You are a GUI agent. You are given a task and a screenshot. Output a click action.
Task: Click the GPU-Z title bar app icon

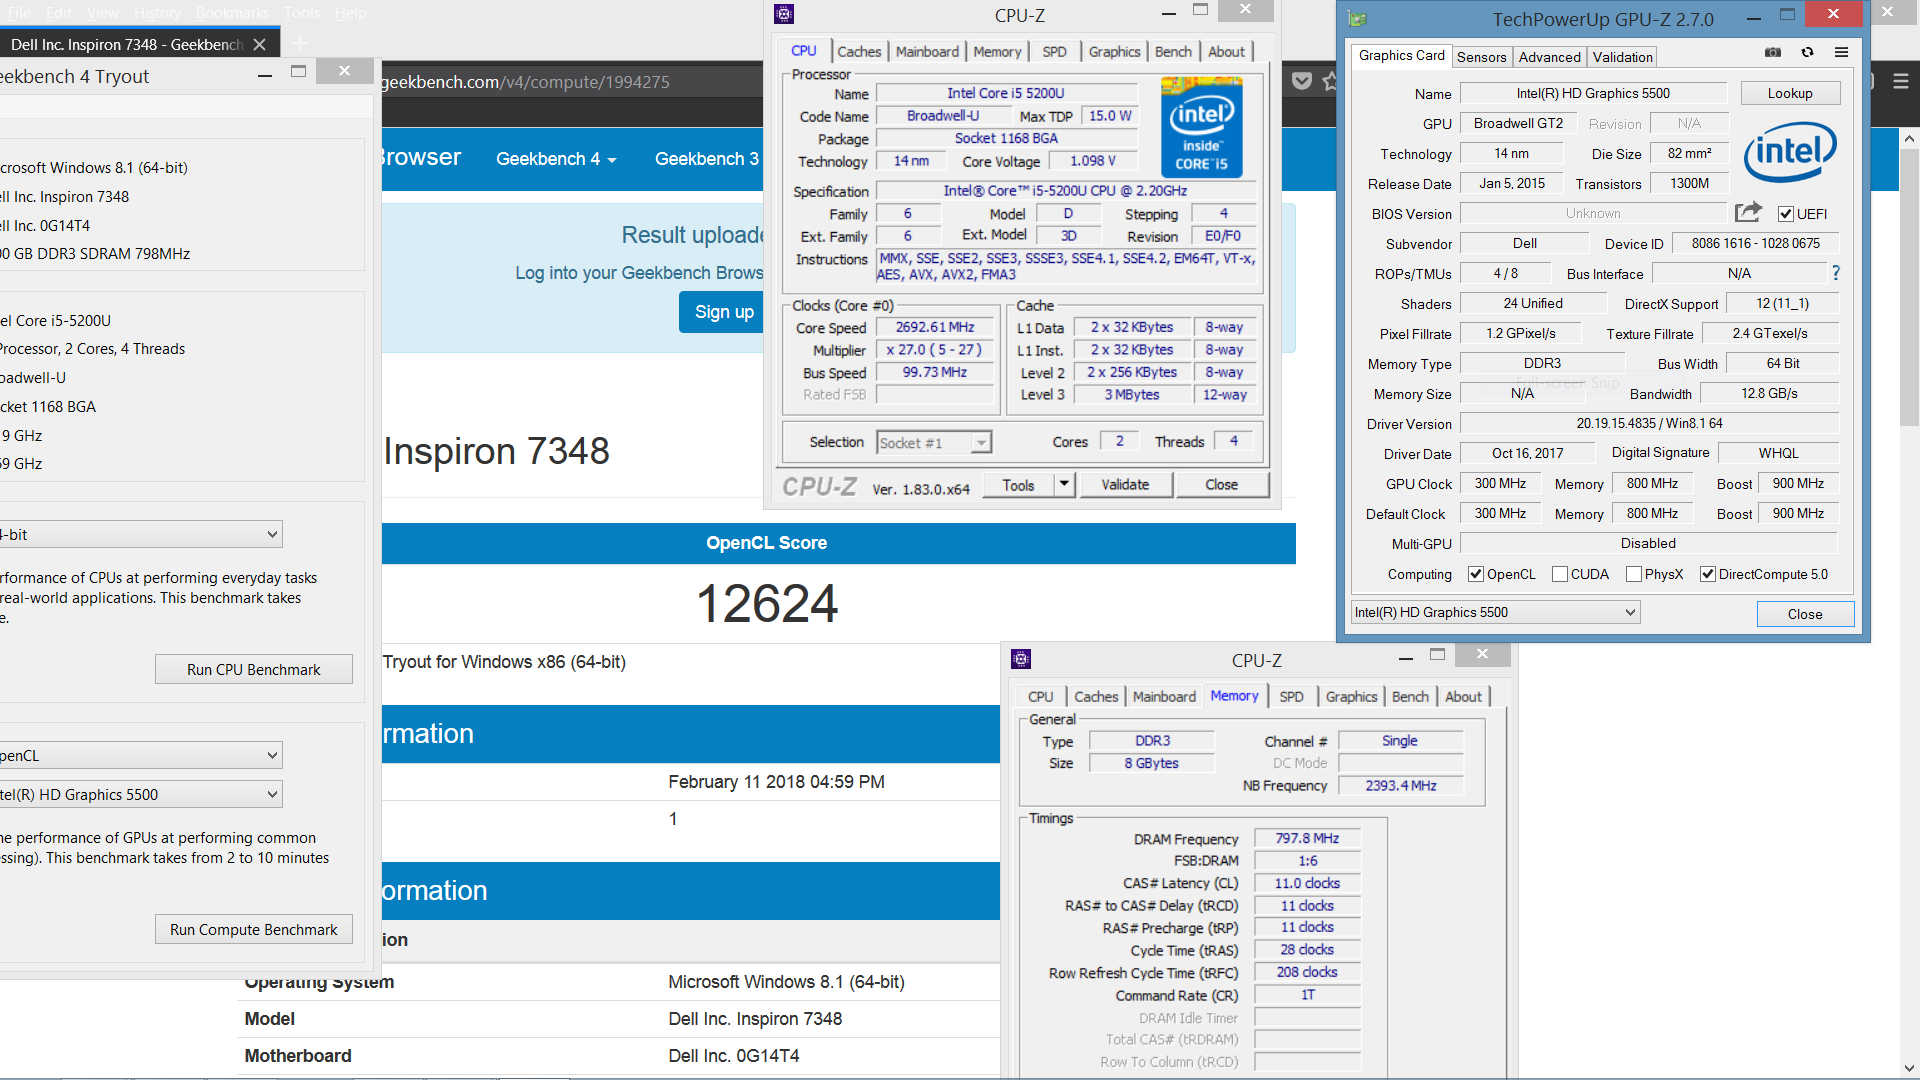[x=1357, y=18]
